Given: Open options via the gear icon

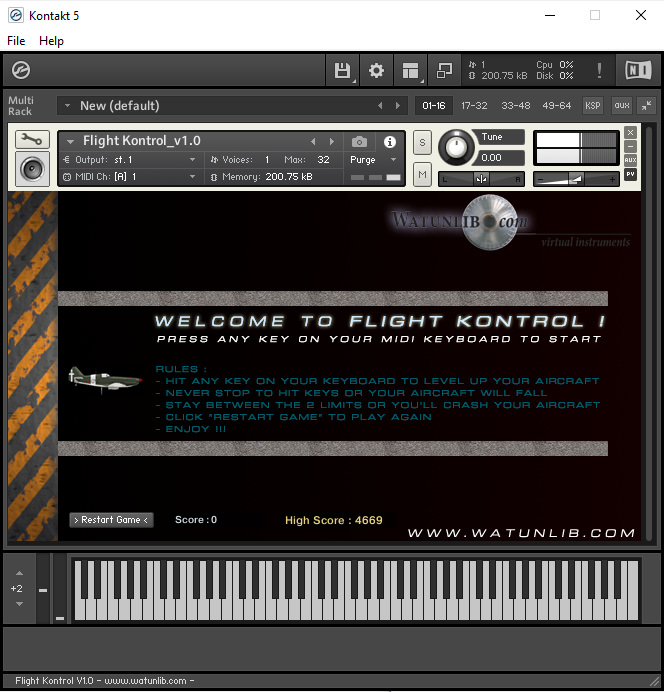Looking at the screenshot, I should coord(376,71).
